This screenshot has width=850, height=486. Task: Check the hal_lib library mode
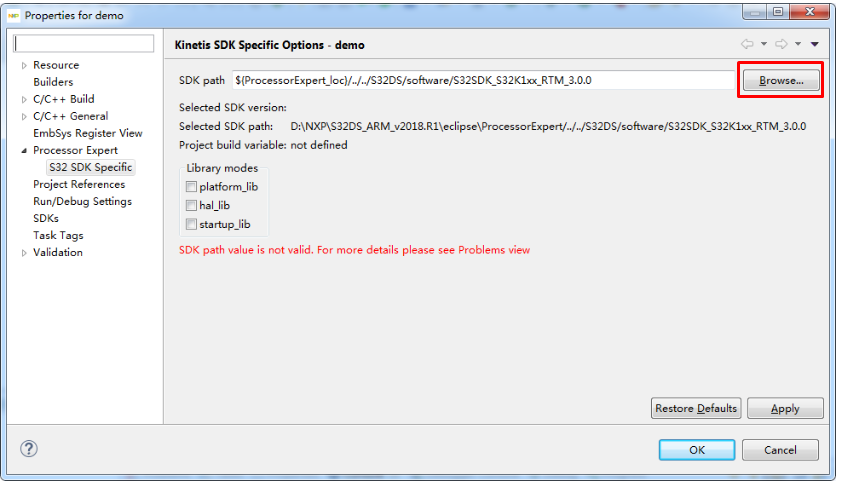[x=191, y=205]
